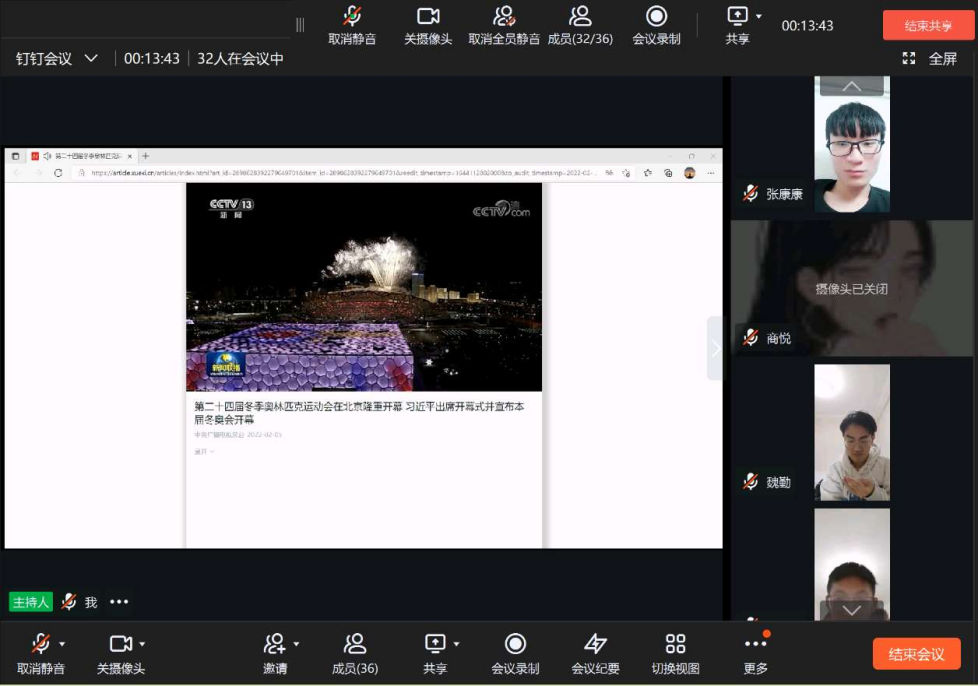
Task: Open 成员(32/36) in the top toolbar
Action: pos(580,26)
